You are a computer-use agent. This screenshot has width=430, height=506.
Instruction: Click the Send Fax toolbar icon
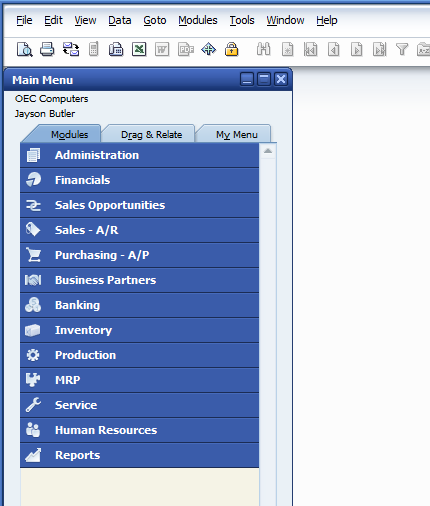[116, 50]
